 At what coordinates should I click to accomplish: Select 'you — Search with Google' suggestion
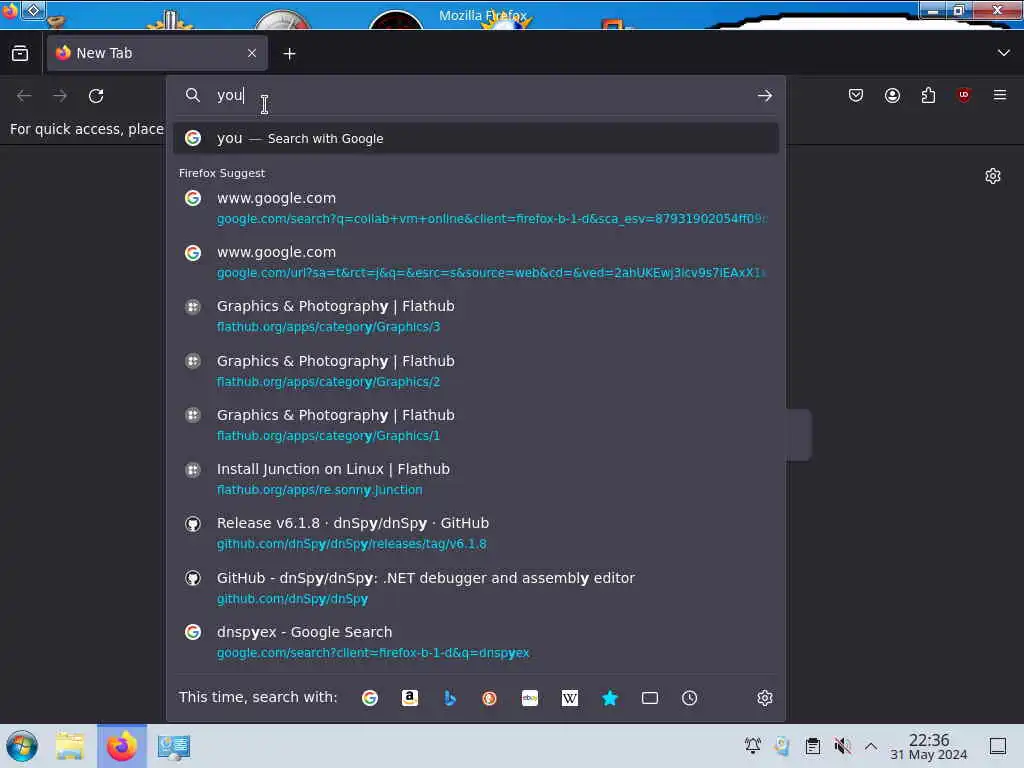tap(476, 138)
